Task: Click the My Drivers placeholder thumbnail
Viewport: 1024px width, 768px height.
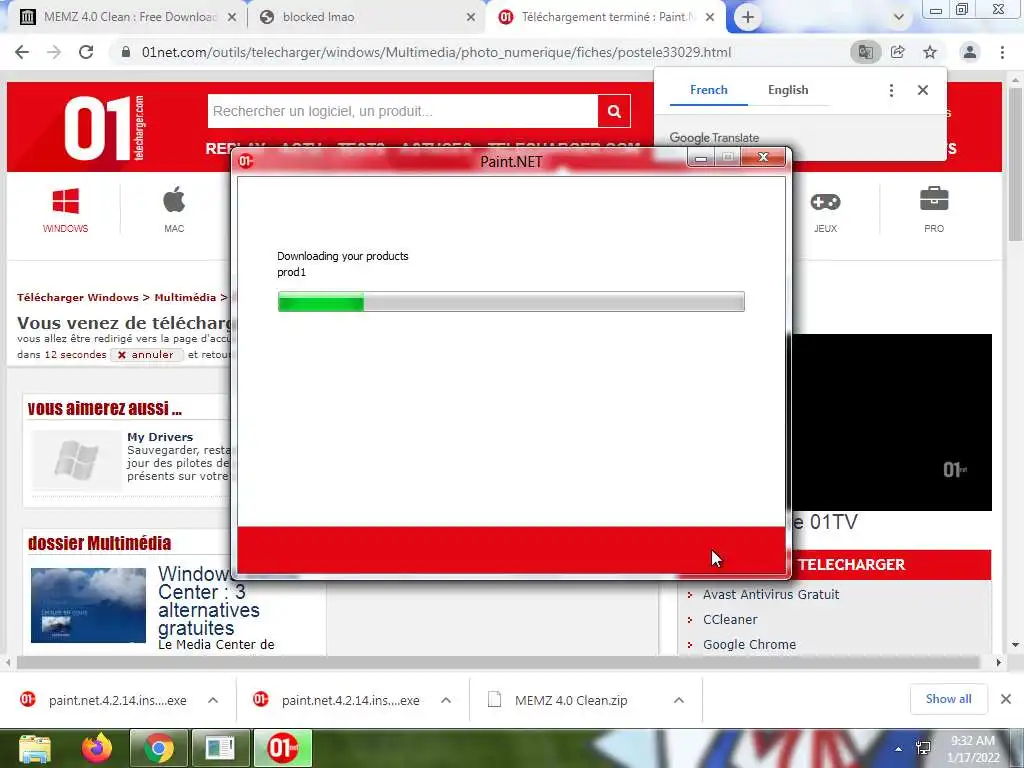Action: point(76,460)
